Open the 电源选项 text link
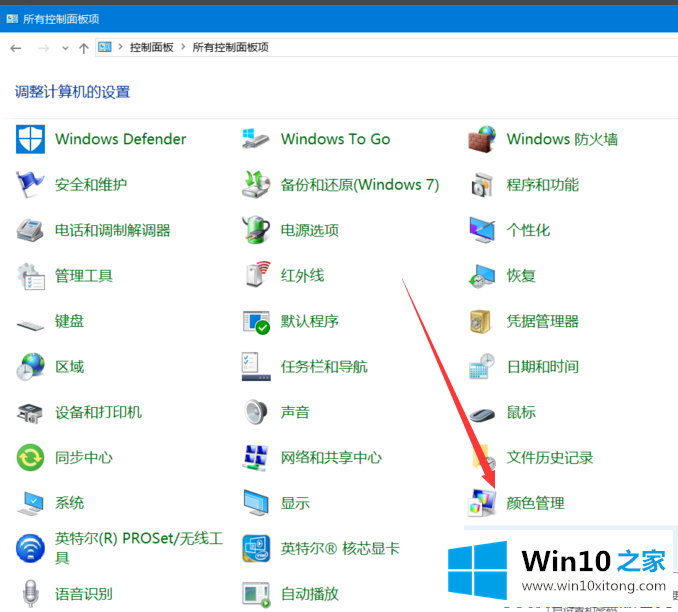 pos(310,230)
